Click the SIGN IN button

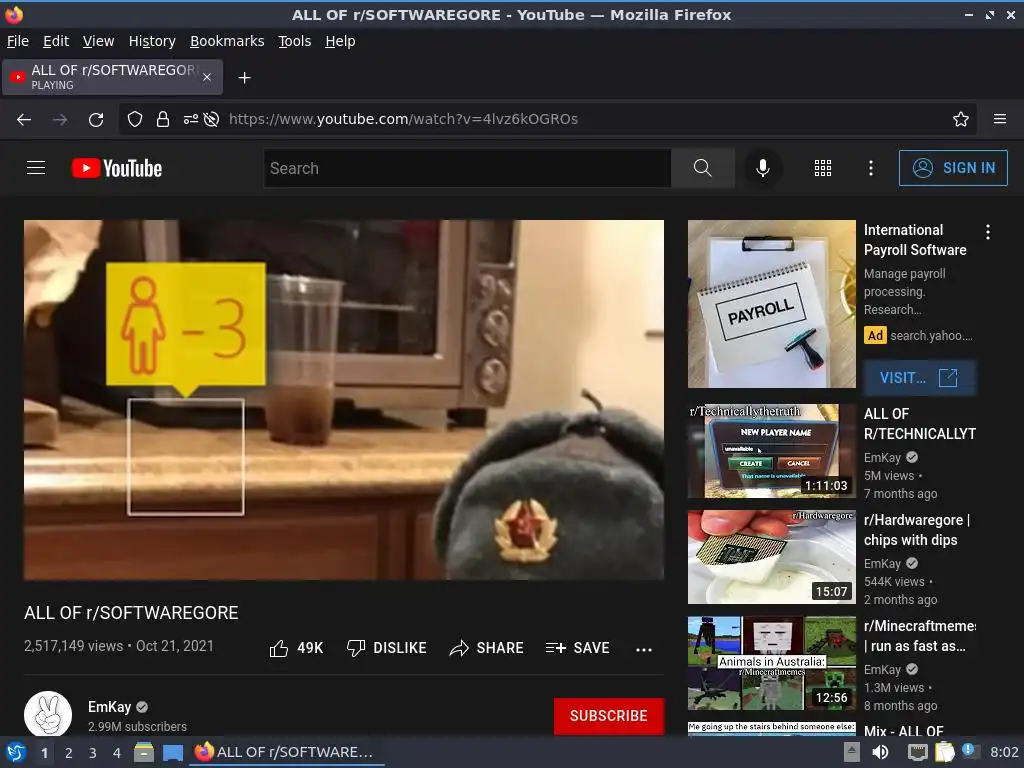point(953,168)
